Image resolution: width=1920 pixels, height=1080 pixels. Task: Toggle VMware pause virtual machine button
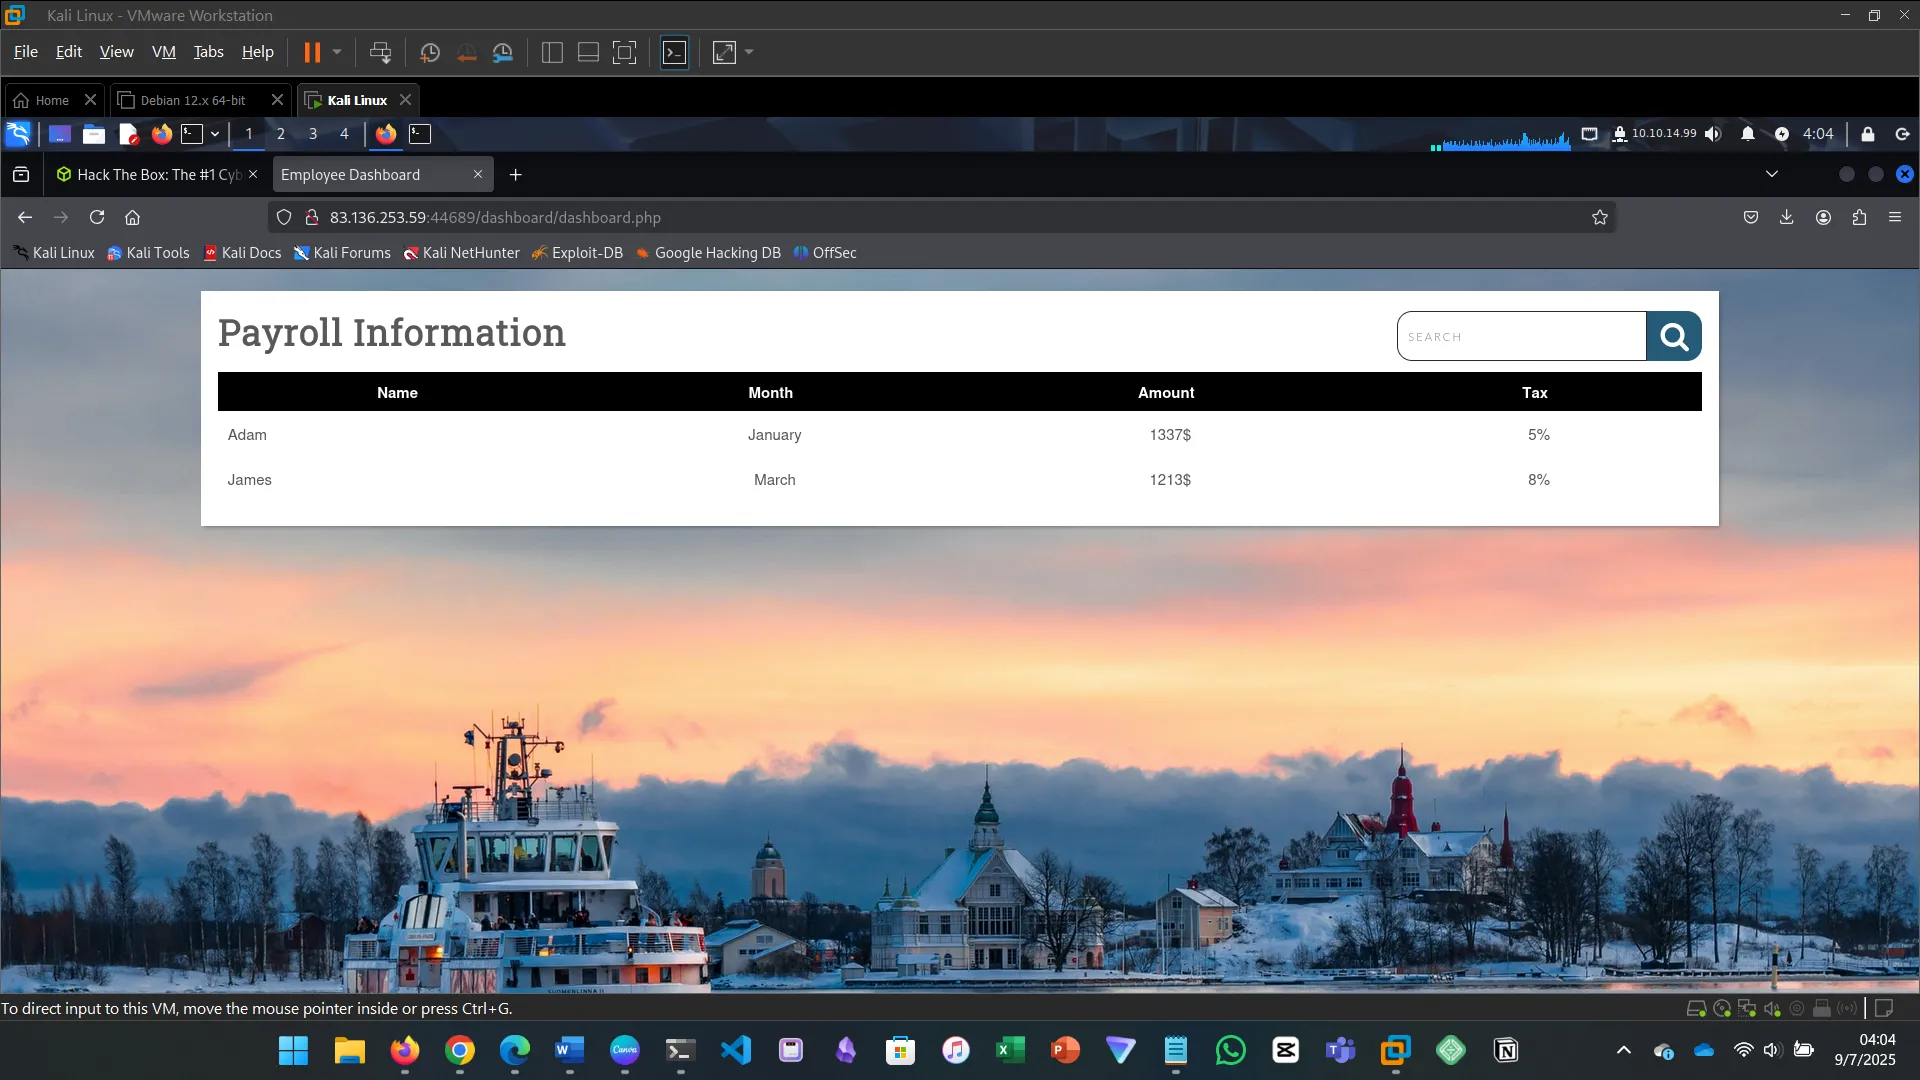pos(312,53)
